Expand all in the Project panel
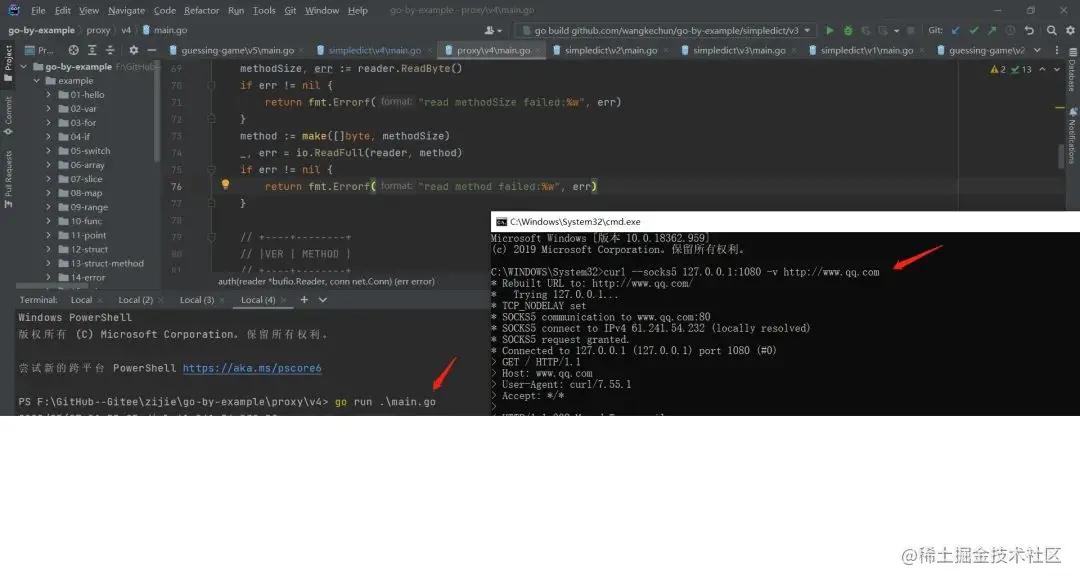 92,50
